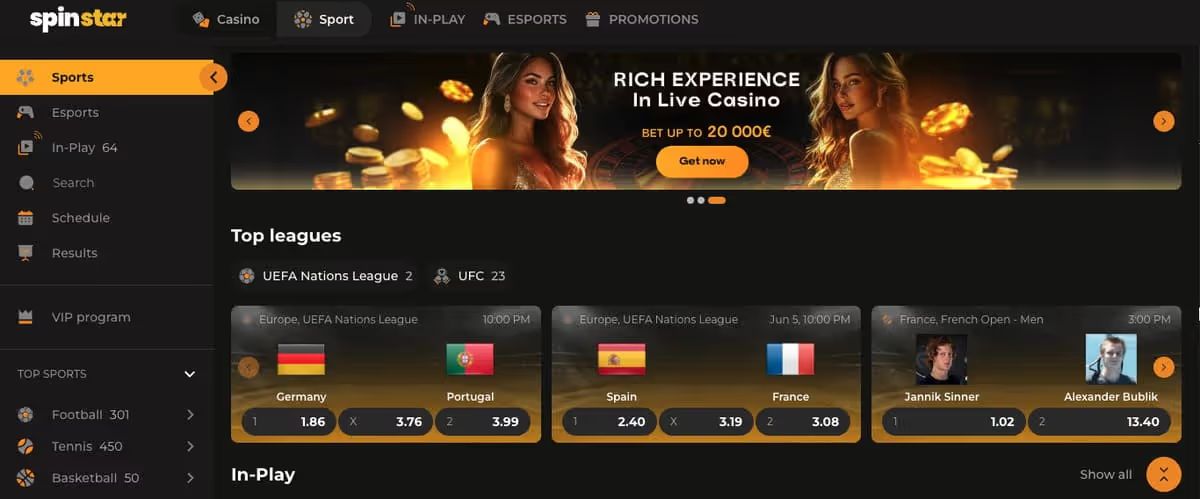The height and width of the screenshot is (499, 1200).
Task: Click the Get now banner button
Action: (702, 161)
